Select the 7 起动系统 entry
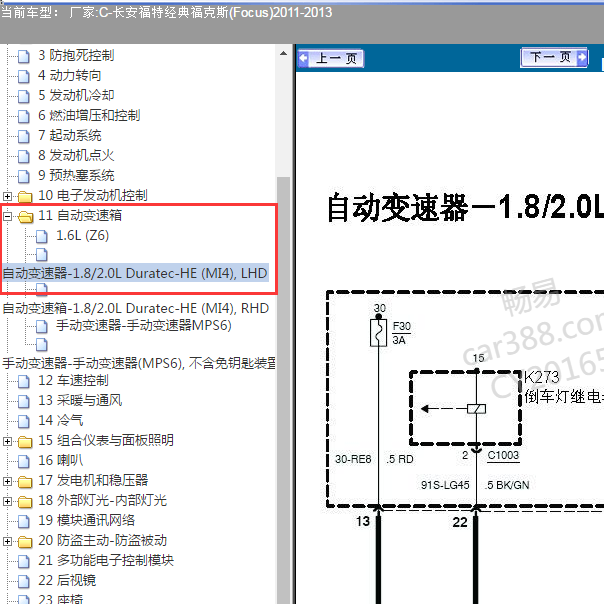This screenshot has width=604, height=604. pos(70,136)
